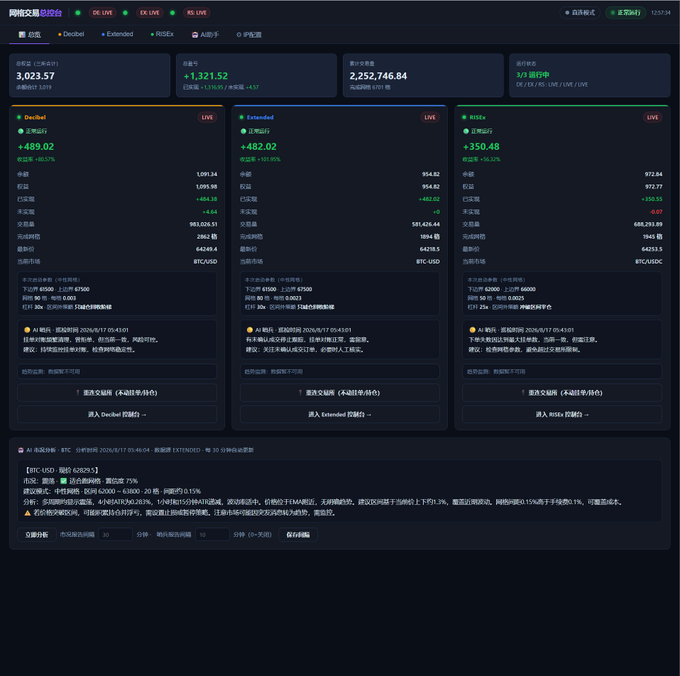Image resolution: width=680 pixels, height=676 pixels.
Task: Open 进入 Extended 控制台 link
Action: 340,415
